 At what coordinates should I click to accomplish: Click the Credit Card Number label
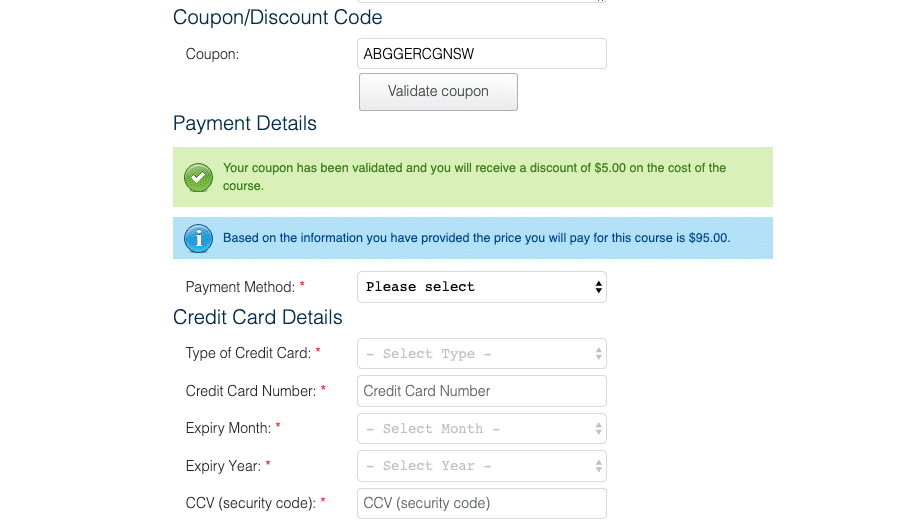tap(250, 391)
